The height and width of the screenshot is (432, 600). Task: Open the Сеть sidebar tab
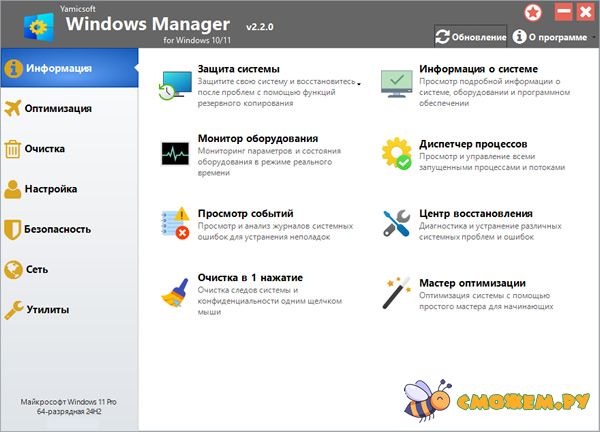click(37, 269)
